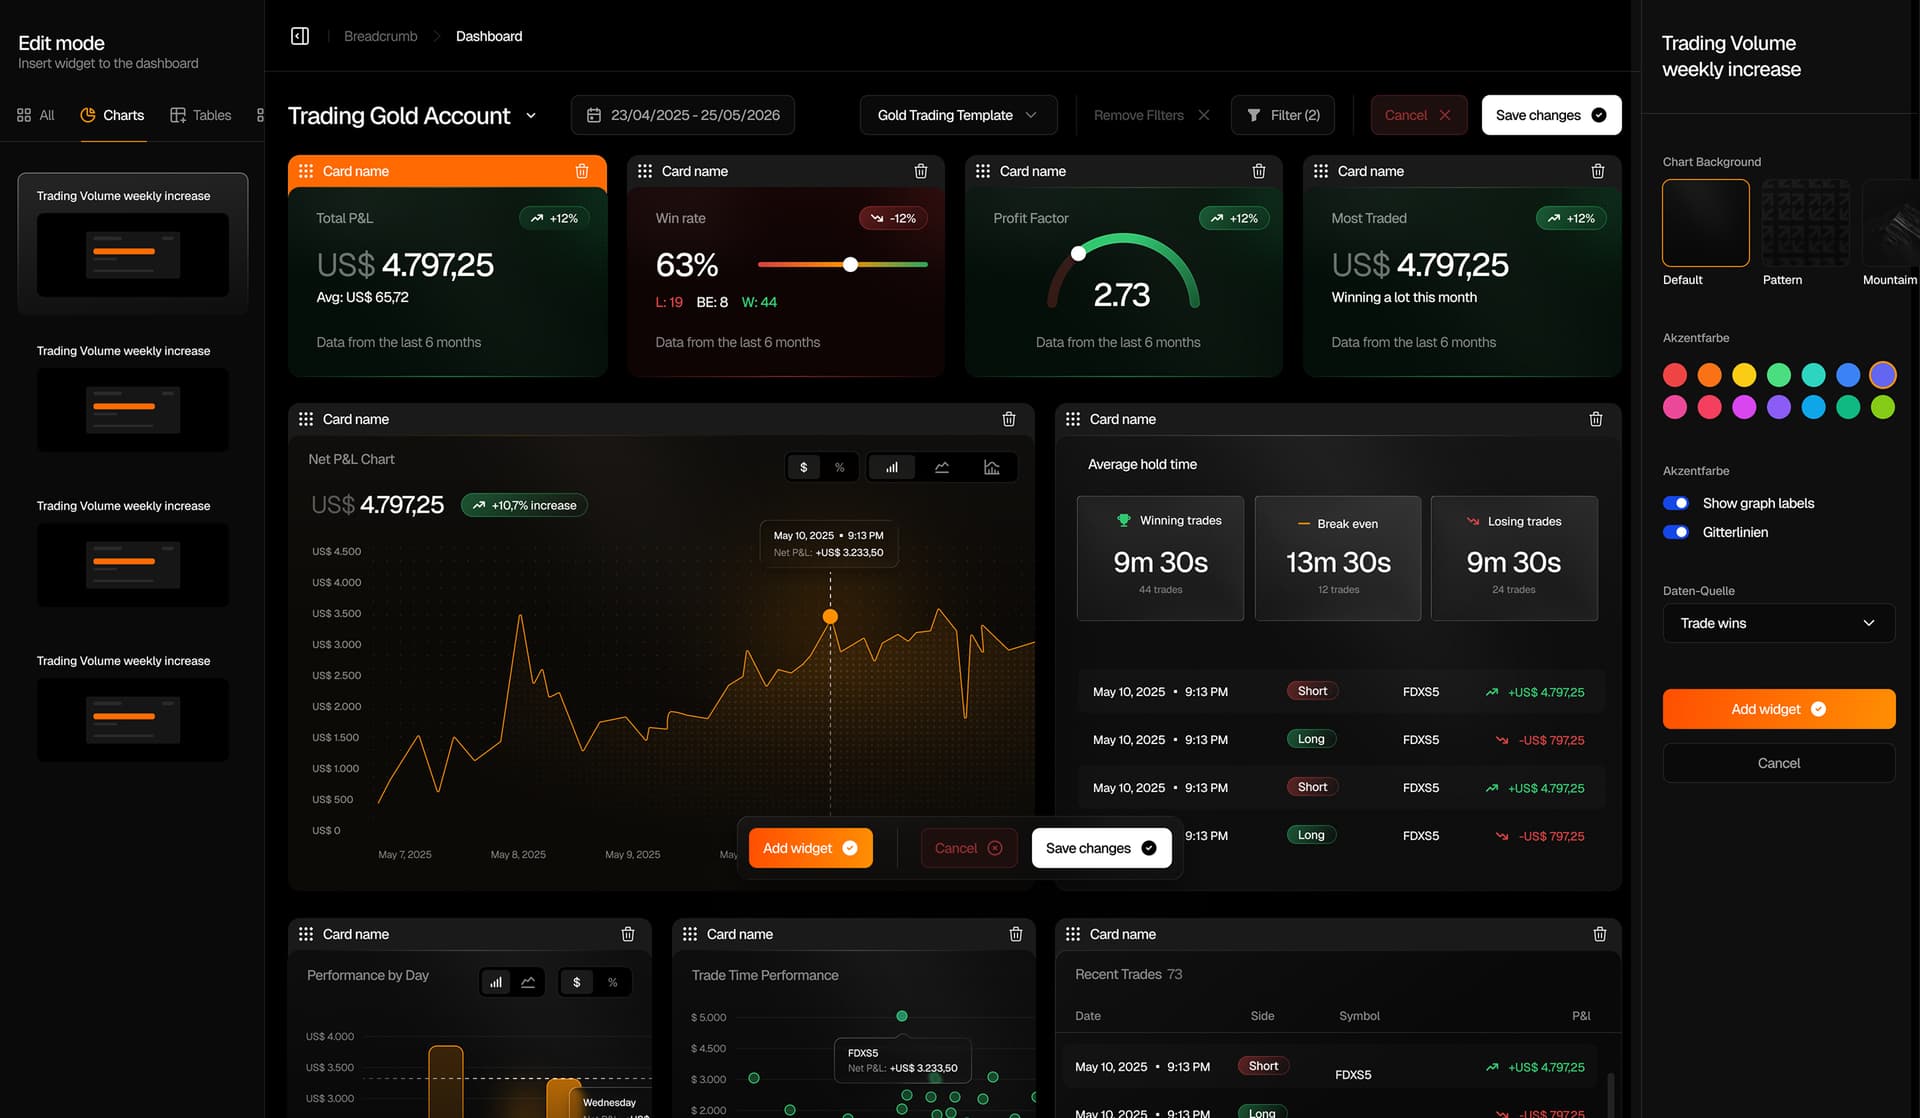The height and width of the screenshot is (1118, 1920).
Task: Switch Net P&L Chart to line view icon
Action: [942, 467]
